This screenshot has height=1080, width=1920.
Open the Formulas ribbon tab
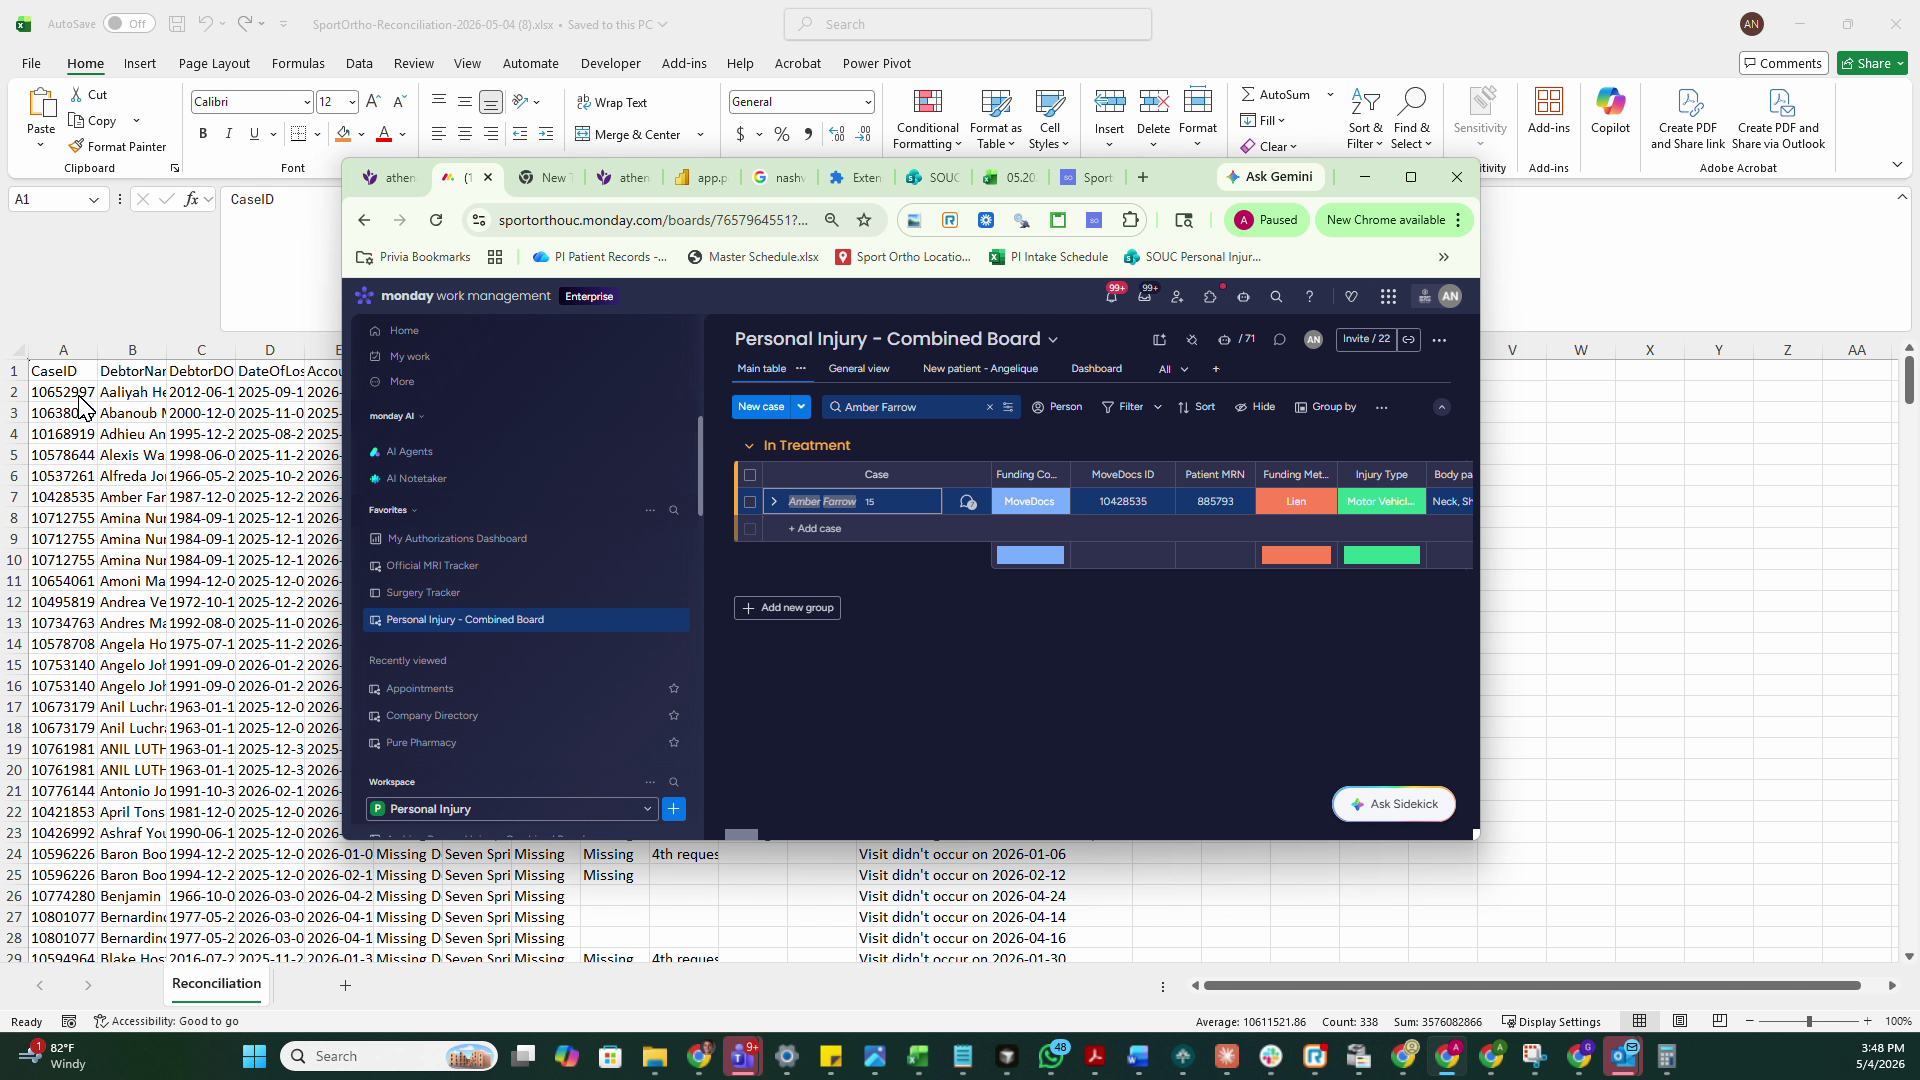[x=298, y=63]
